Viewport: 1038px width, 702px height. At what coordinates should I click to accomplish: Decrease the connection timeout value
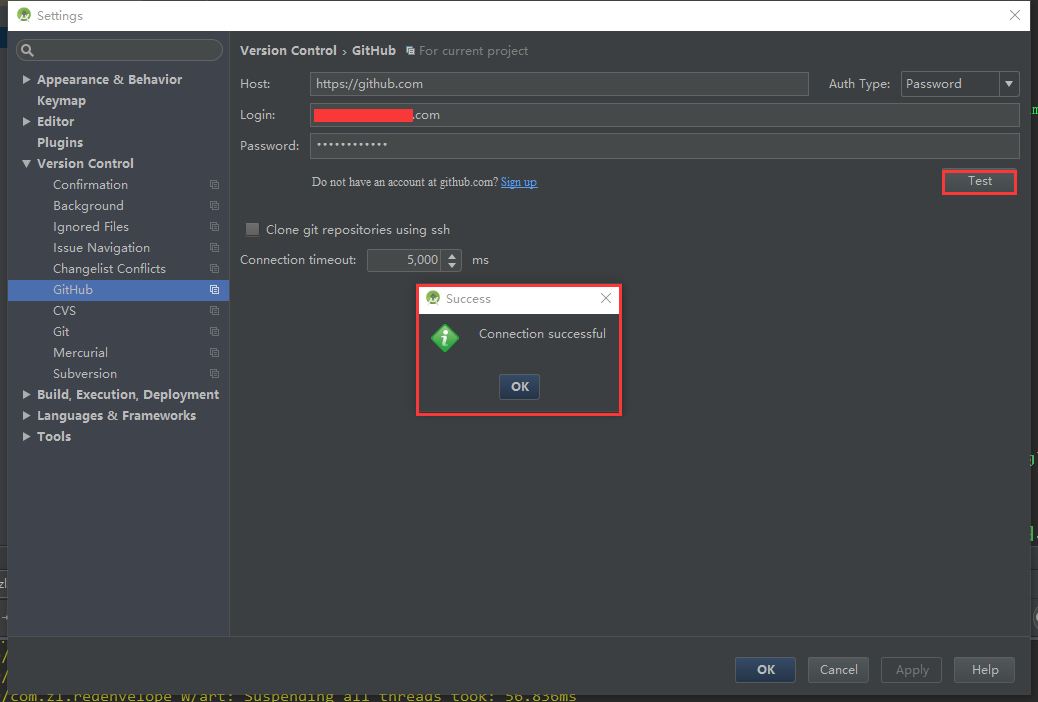pos(451,265)
